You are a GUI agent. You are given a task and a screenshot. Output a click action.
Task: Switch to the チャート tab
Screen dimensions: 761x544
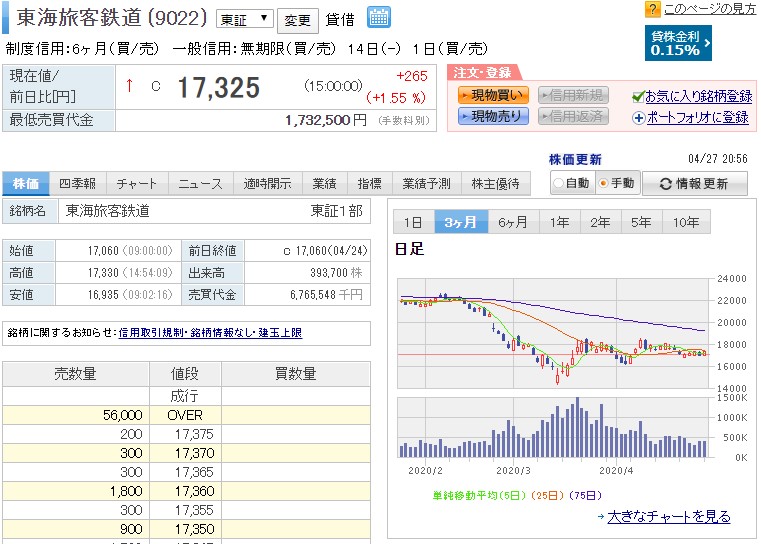coord(137,183)
